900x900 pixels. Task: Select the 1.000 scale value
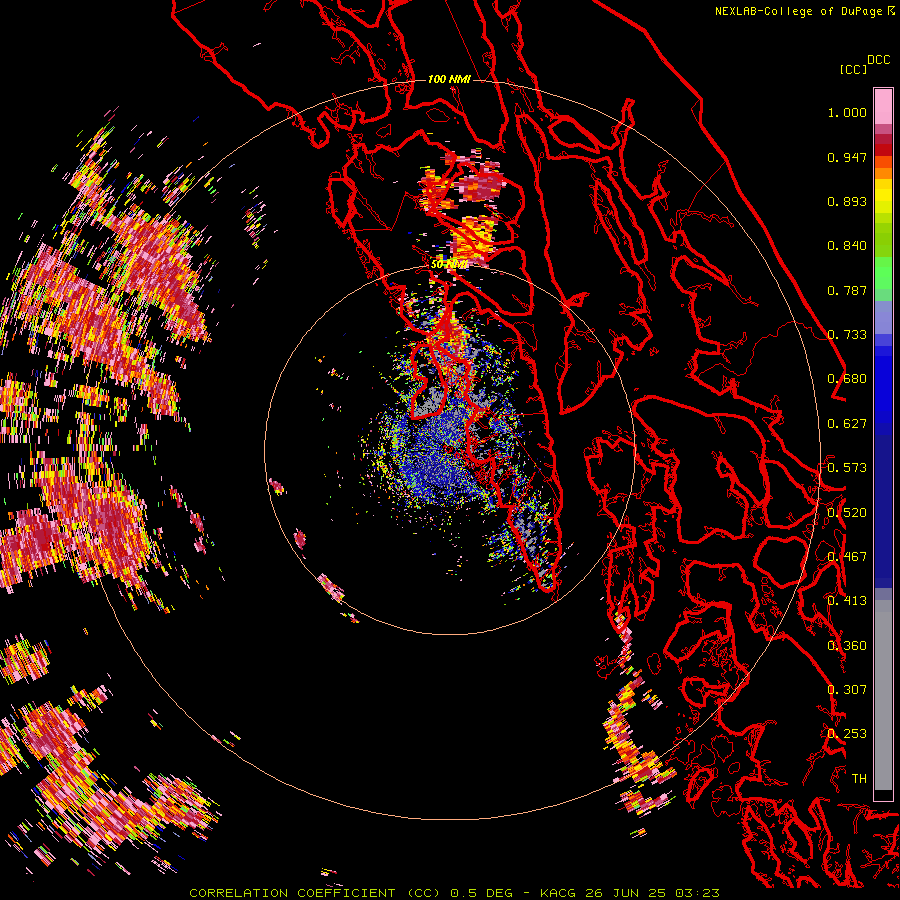click(847, 112)
